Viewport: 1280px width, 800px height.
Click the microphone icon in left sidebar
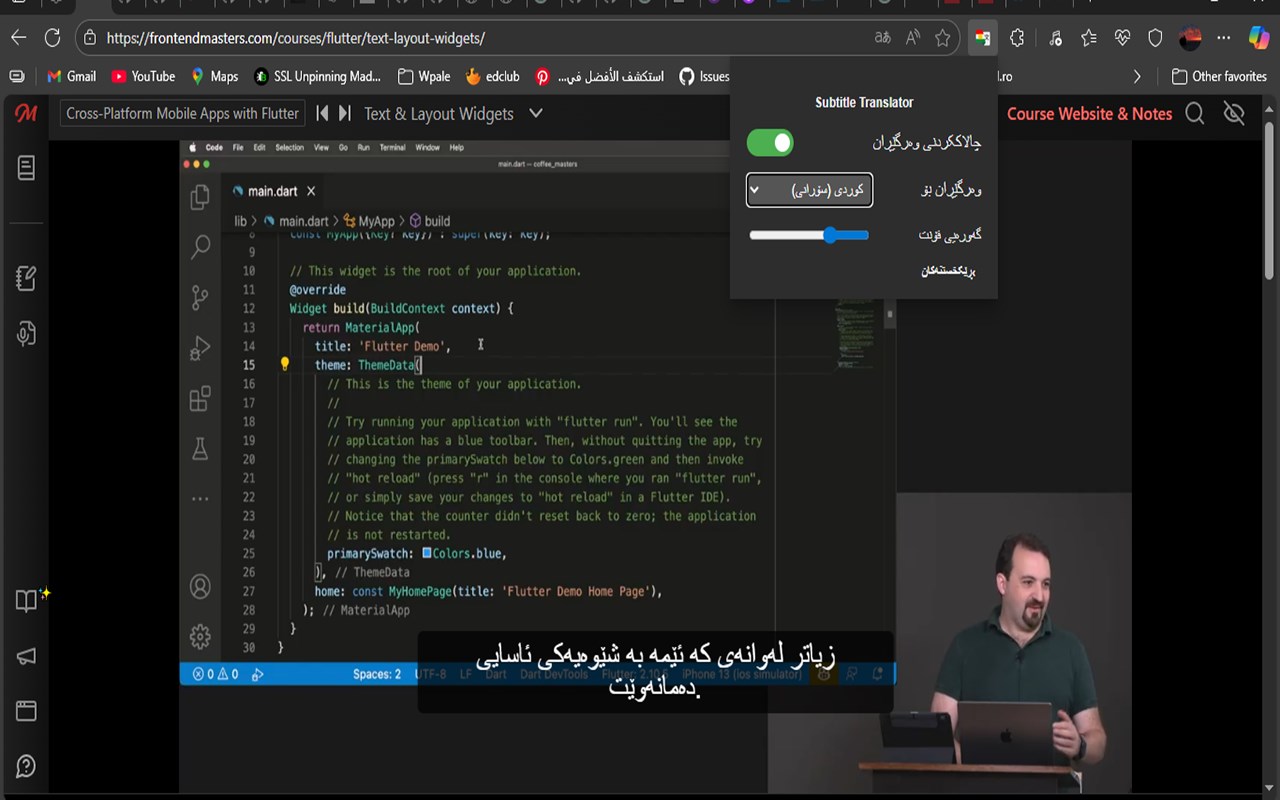pyautogui.click(x=26, y=333)
